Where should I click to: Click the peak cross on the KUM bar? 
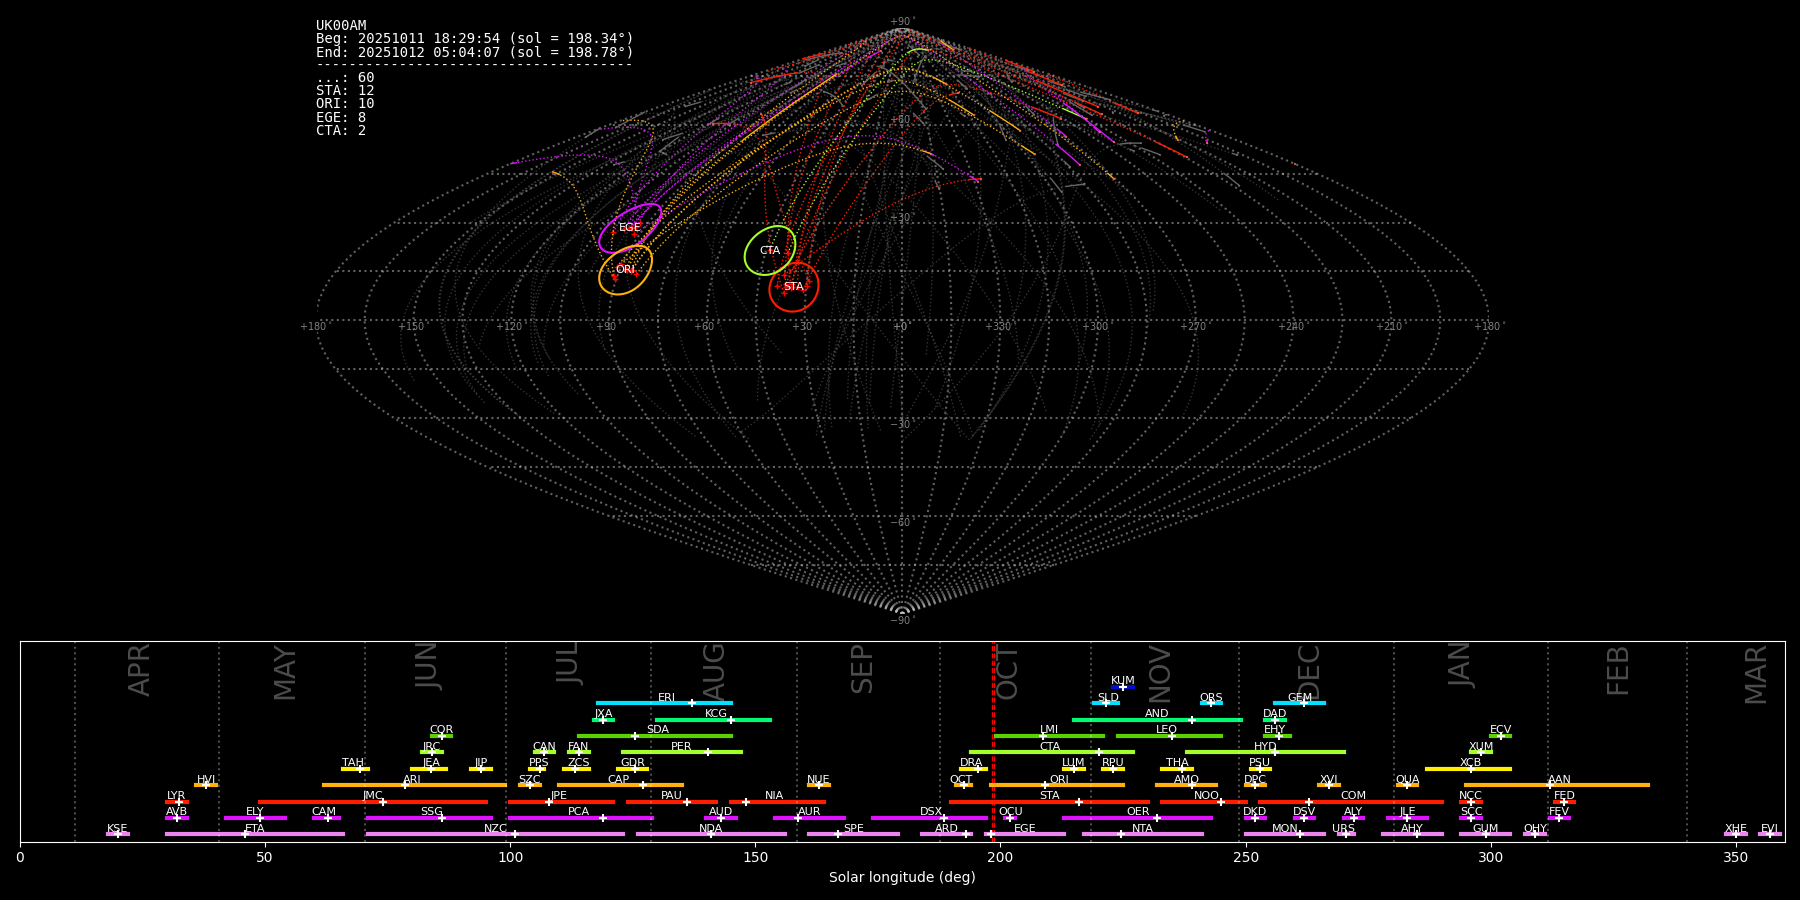[1122, 687]
